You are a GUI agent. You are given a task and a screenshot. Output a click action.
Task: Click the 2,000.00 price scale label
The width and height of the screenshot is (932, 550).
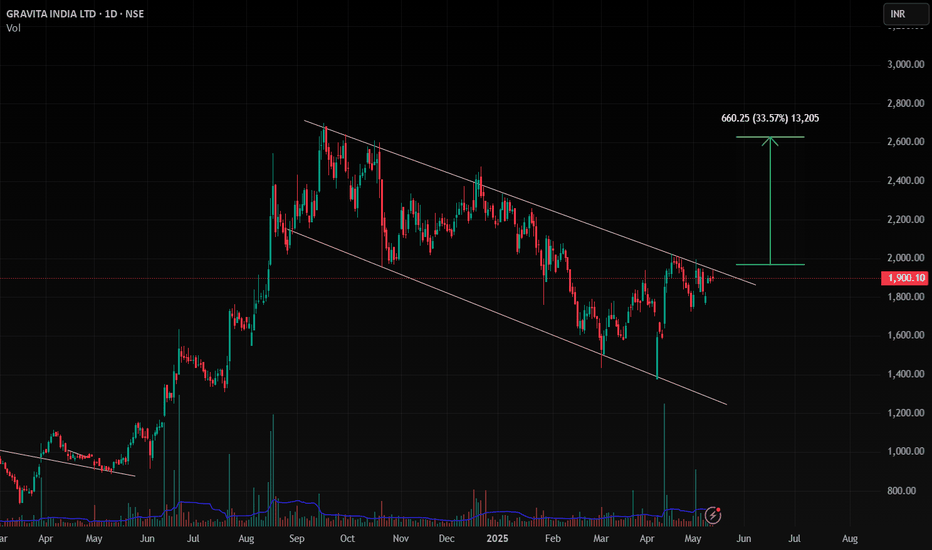click(905, 257)
